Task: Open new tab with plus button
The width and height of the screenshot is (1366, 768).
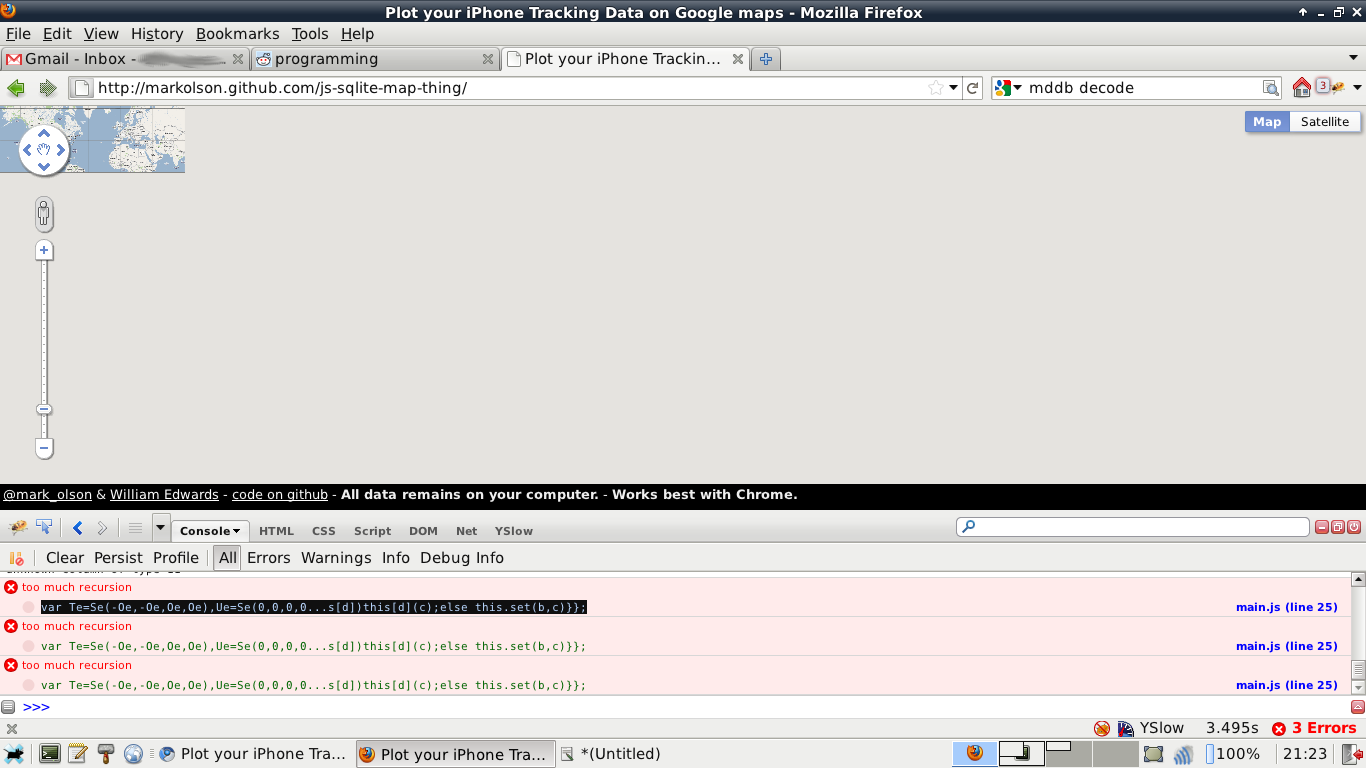Action: click(x=765, y=59)
